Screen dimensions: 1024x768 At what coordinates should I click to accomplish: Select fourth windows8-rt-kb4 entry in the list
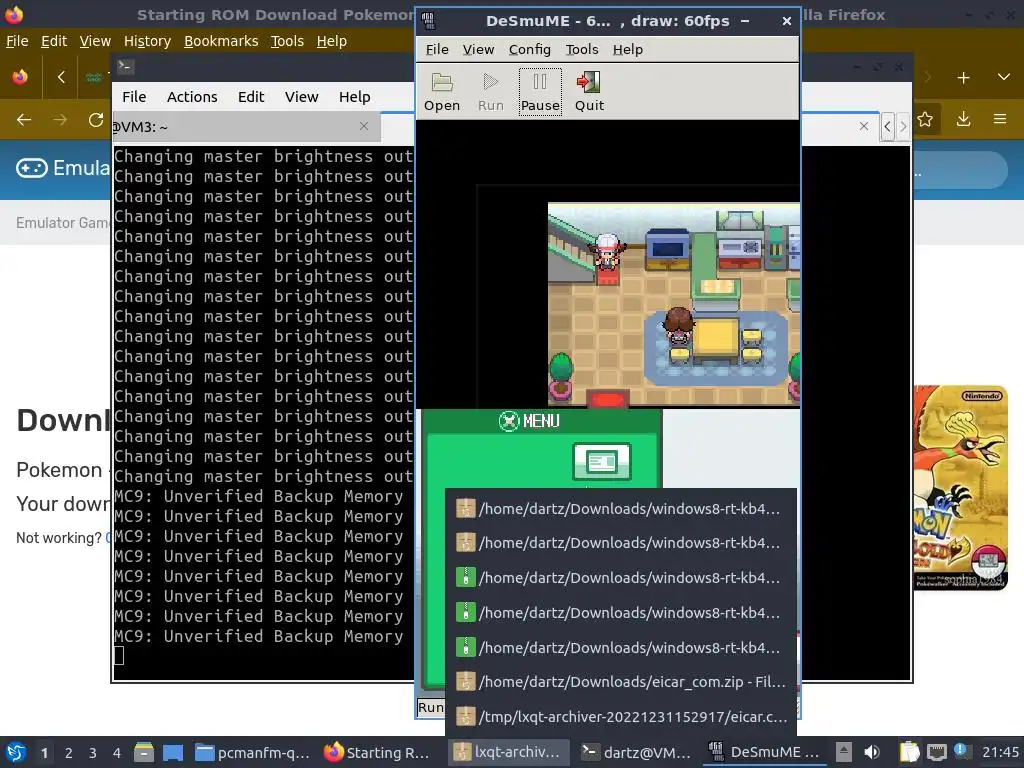point(621,613)
